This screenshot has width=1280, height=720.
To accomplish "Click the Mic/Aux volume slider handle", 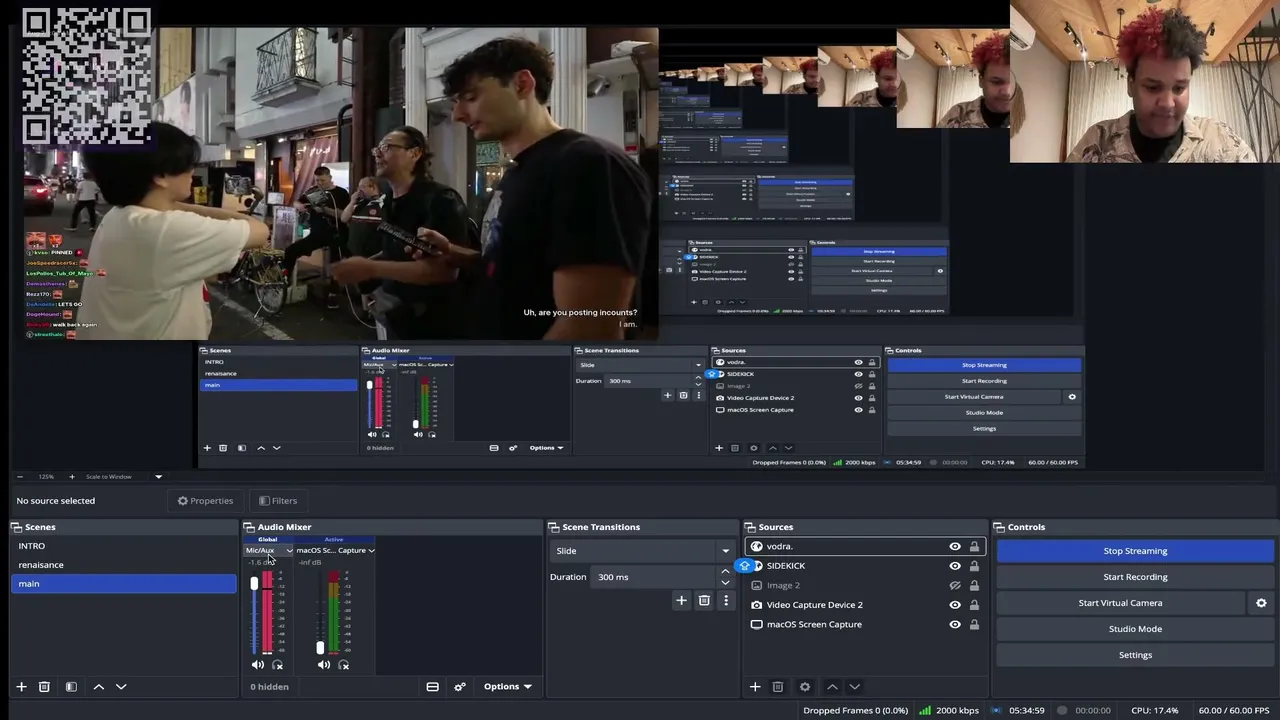I will (254, 584).
